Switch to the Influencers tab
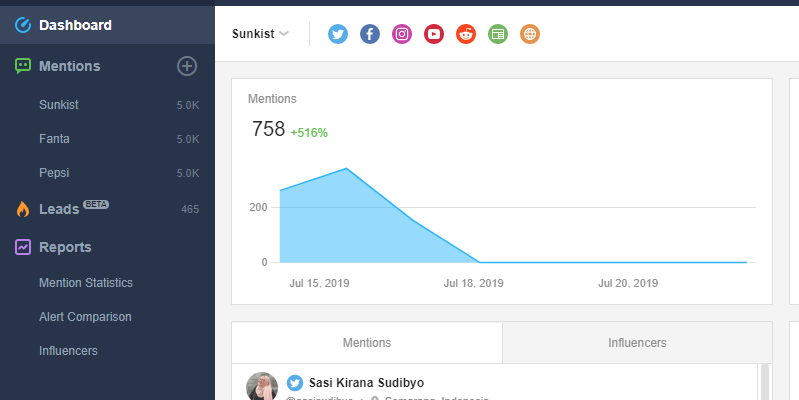The width and height of the screenshot is (799, 400). (637, 343)
